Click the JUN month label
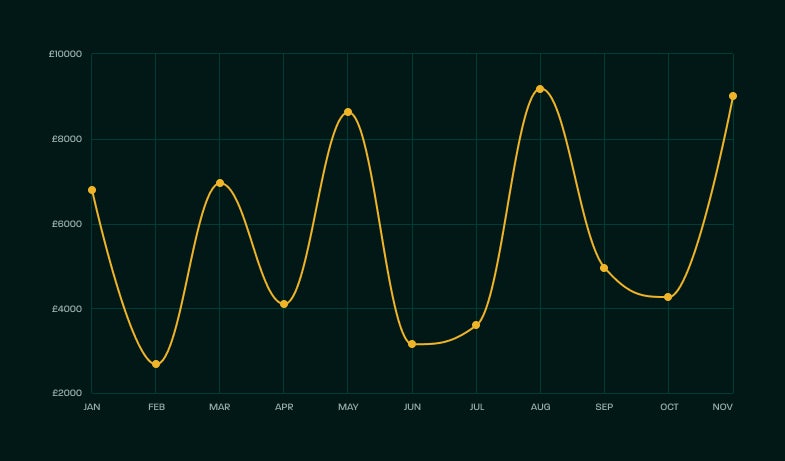 click(412, 407)
